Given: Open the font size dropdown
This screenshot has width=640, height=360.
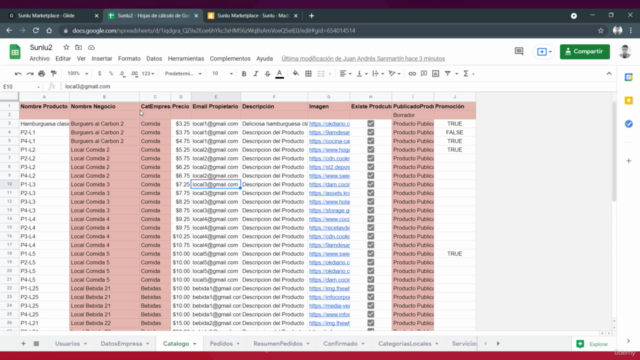Looking at the screenshot, I should tap(222, 74).
